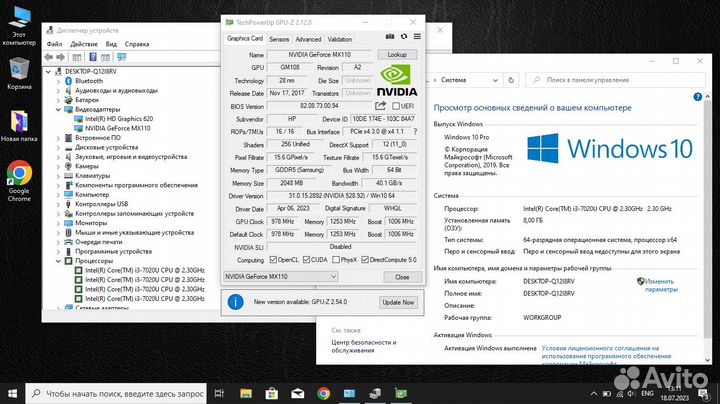Expand the Клавиатуры tree node
Screen dimensions: 720x404
point(58,175)
